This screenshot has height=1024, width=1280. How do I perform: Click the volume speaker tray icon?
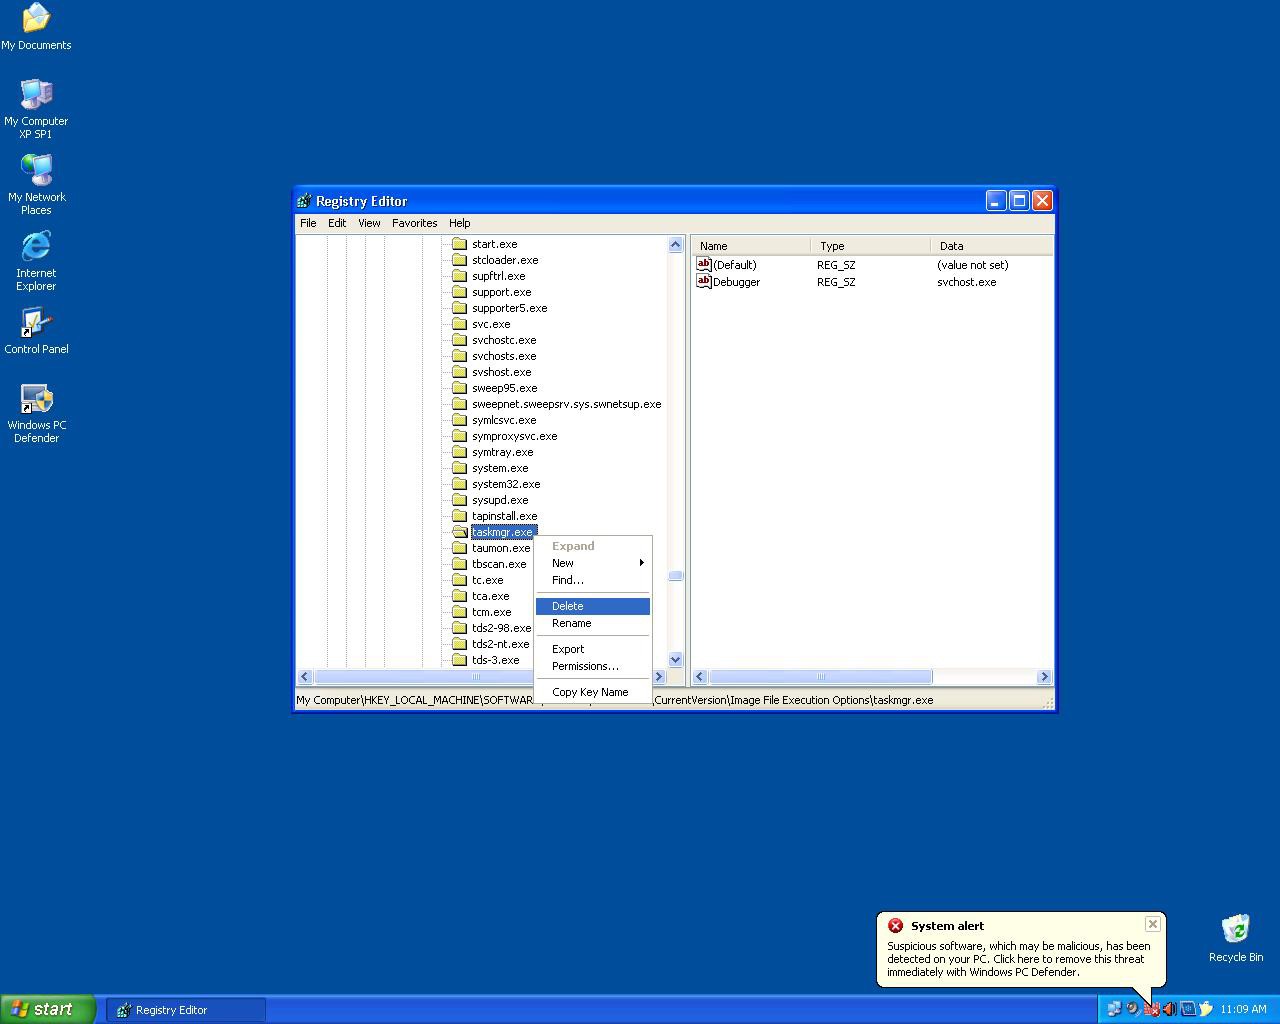point(1169,1009)
